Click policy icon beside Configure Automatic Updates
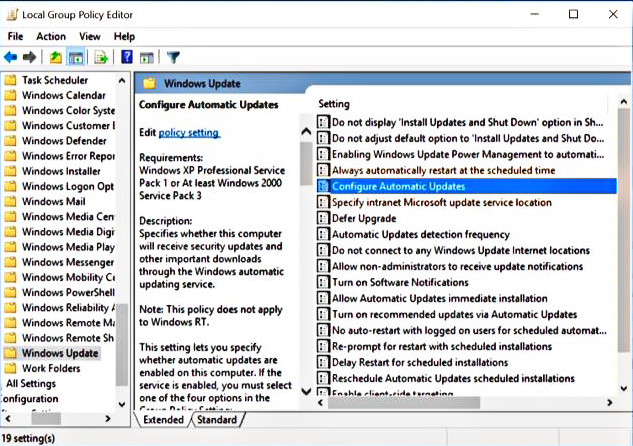Screen dimensions: 633x446 (x=323, y=186)
